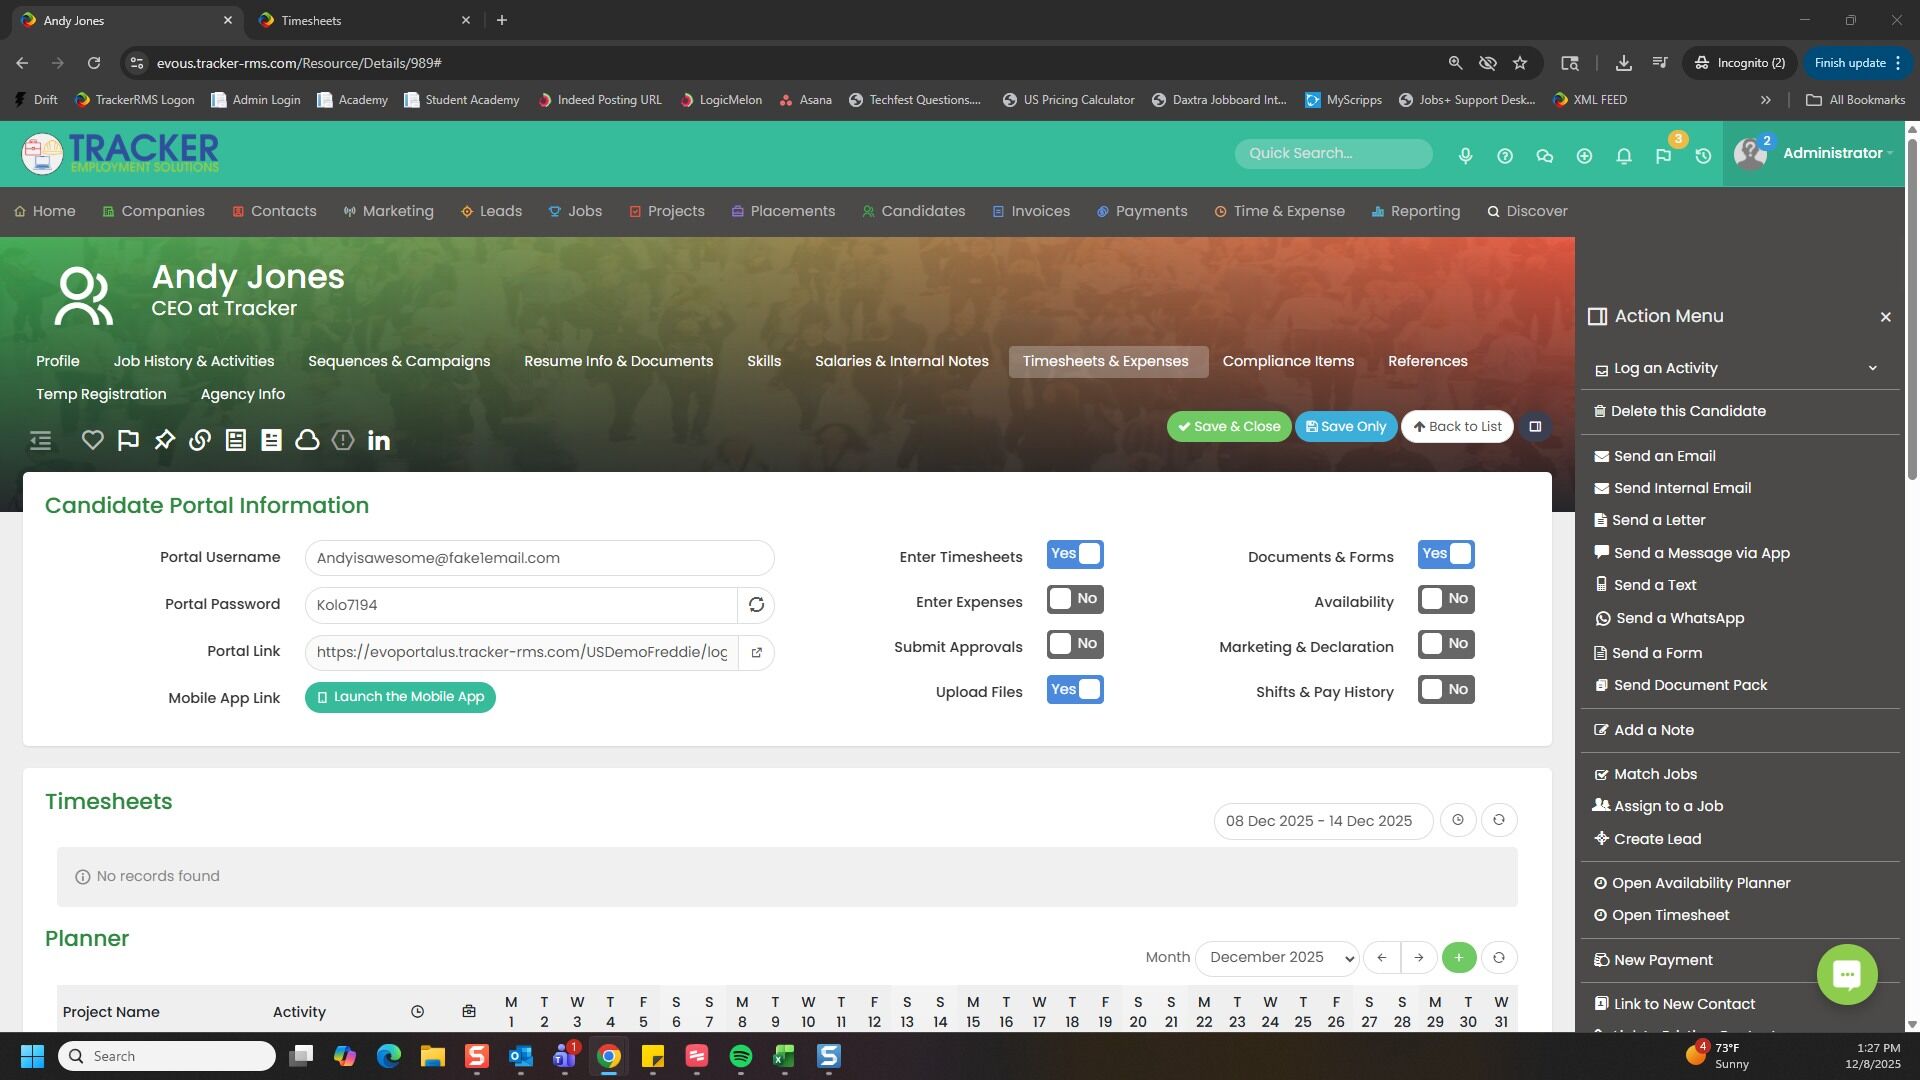Open notifications bell icon
Image resolution: width=1920 pixels, height=1080 pixels.
point(1624,156)
